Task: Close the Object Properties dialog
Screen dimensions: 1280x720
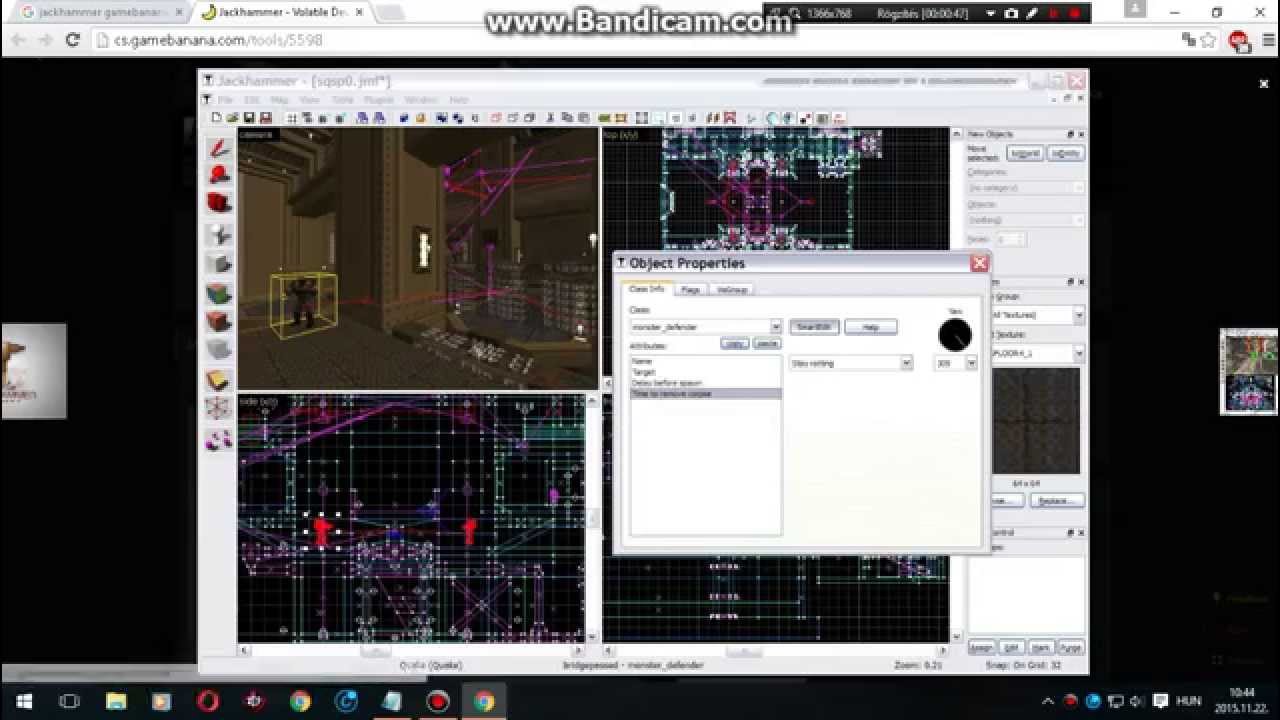Action: (979, 263)
